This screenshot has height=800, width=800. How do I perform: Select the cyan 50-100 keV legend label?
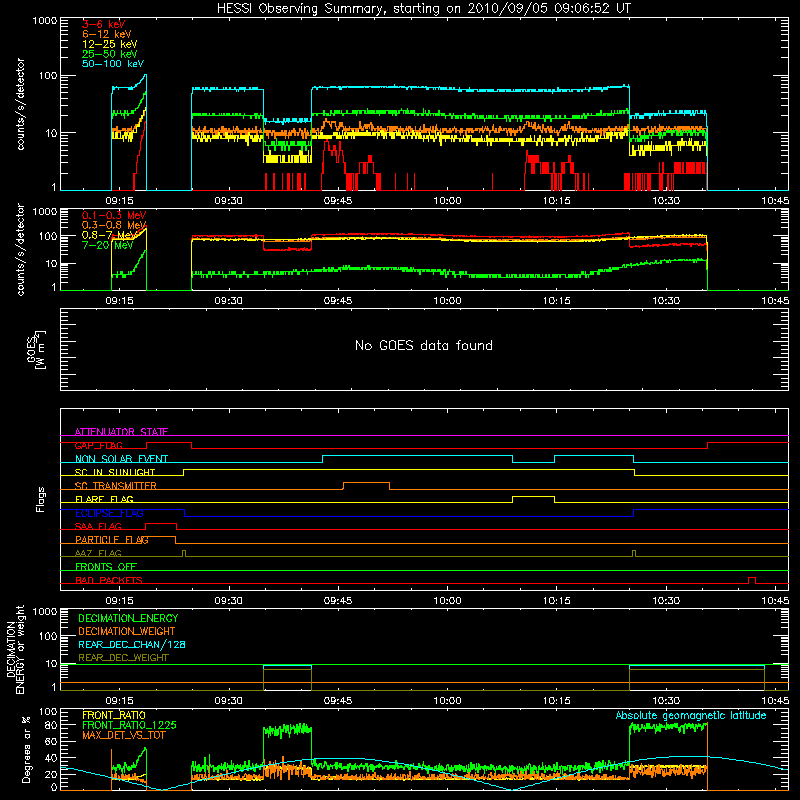point(113,64)
